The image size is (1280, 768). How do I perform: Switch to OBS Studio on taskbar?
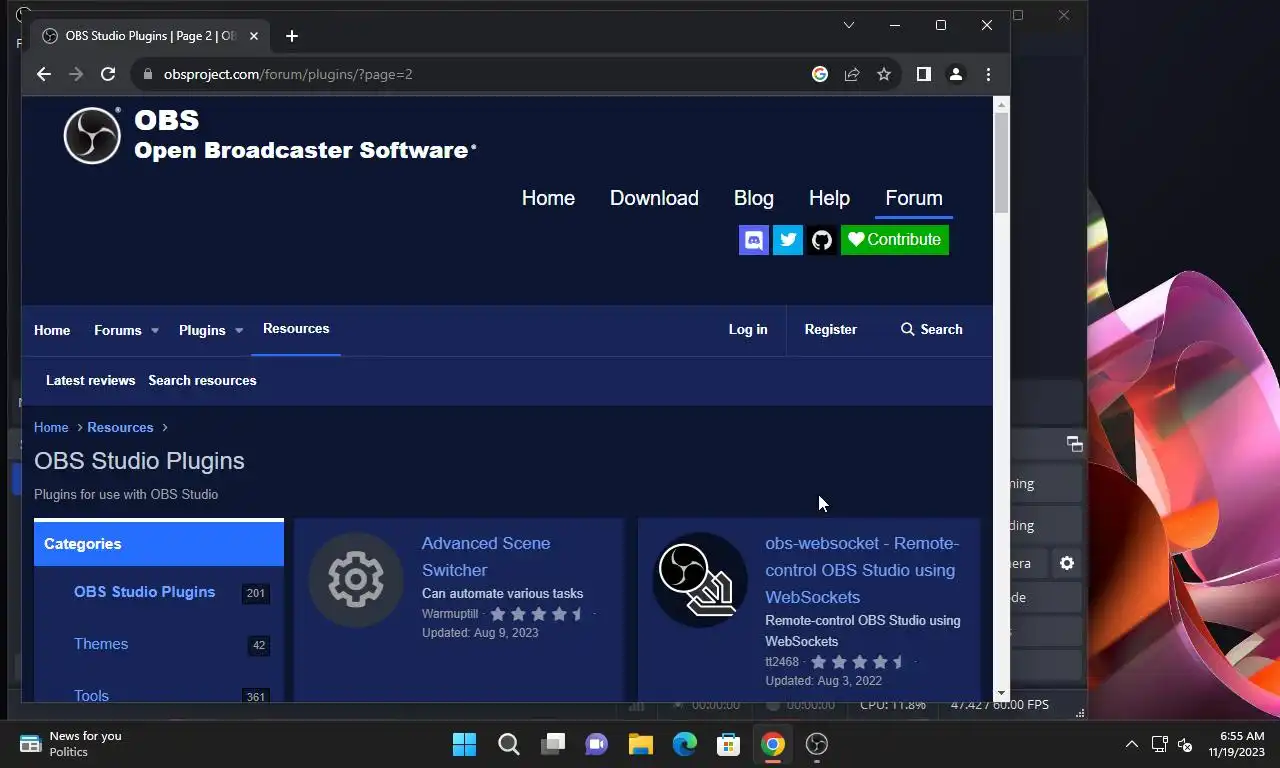point(817,744)
